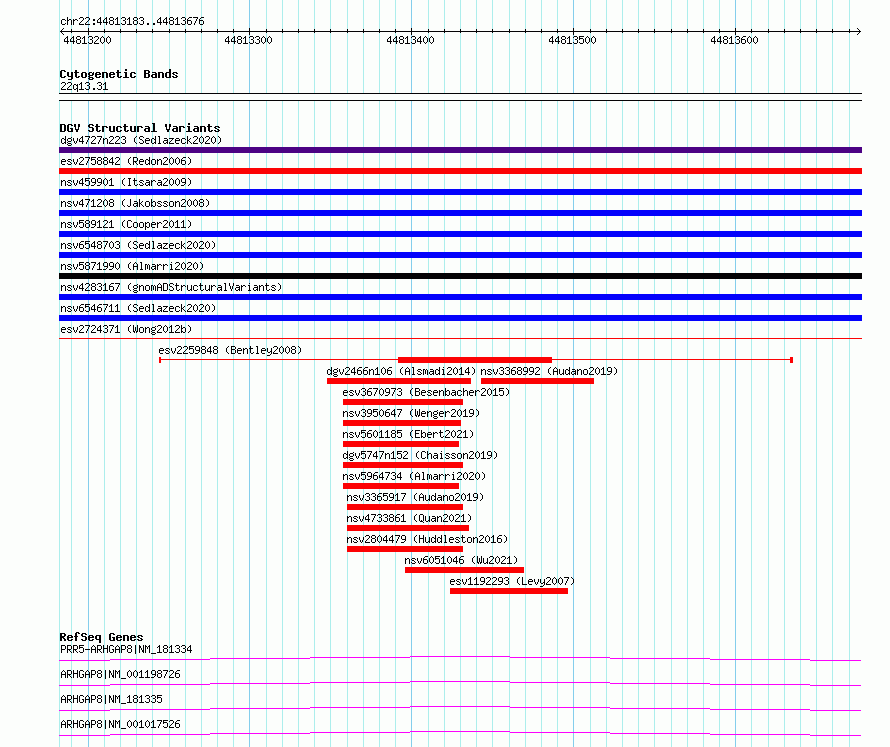Screen dimensions: 890x747
Task: Click esv3670973 (Besenbacher2015) label
Action: pyautogui.click(x=426, y=392)
